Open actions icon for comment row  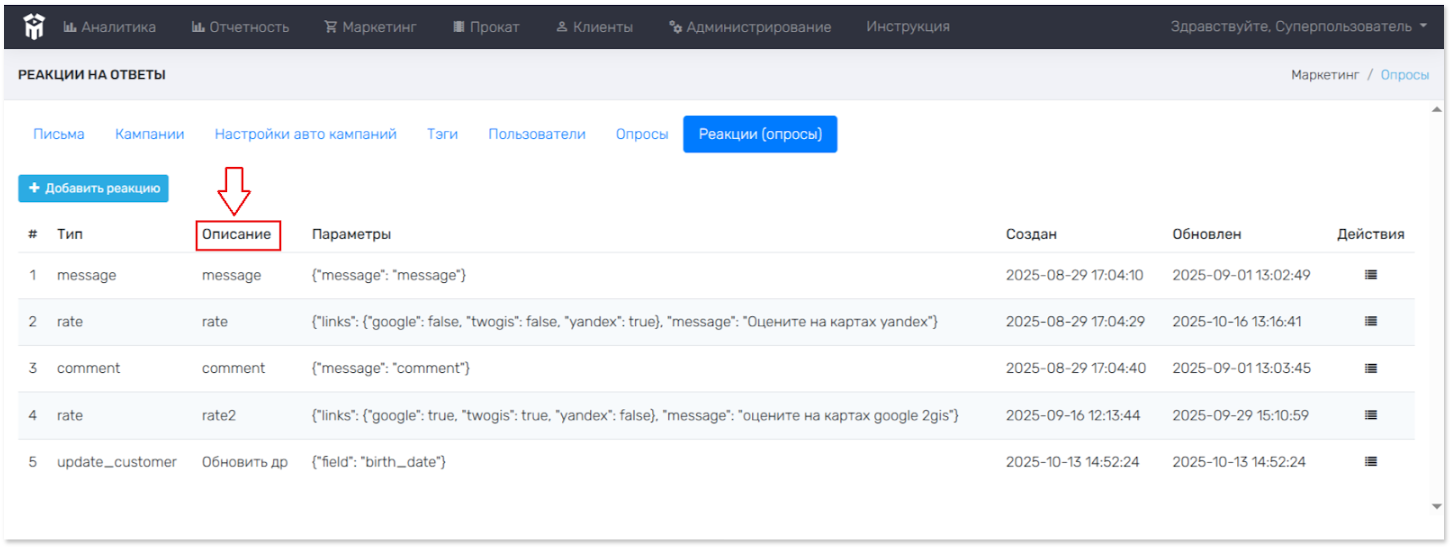click(x=1370, y=368)
